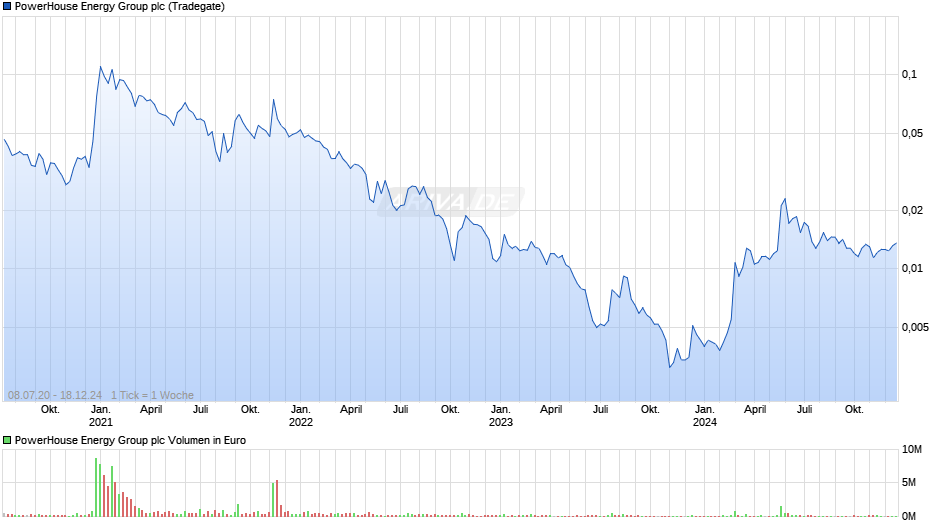
Task: Click the blue legend square for PowerHouse Energy
Action: point(7,7)
